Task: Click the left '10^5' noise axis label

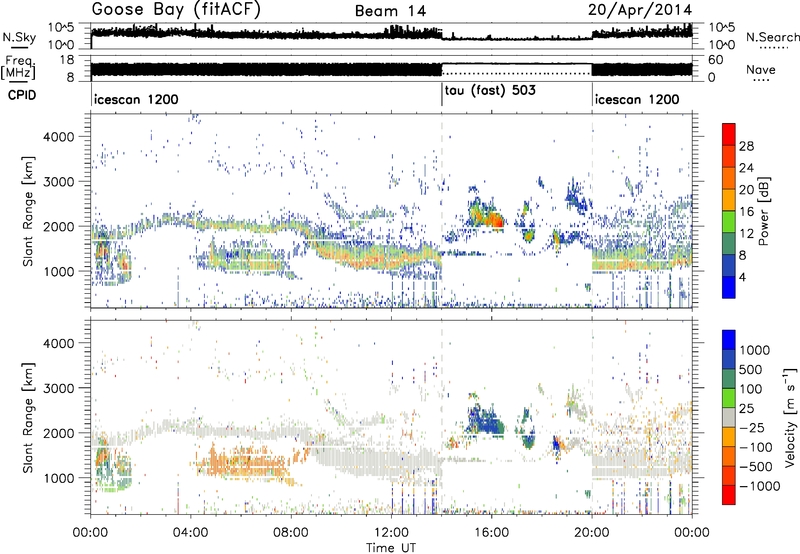Action: (x=61, y=28)
